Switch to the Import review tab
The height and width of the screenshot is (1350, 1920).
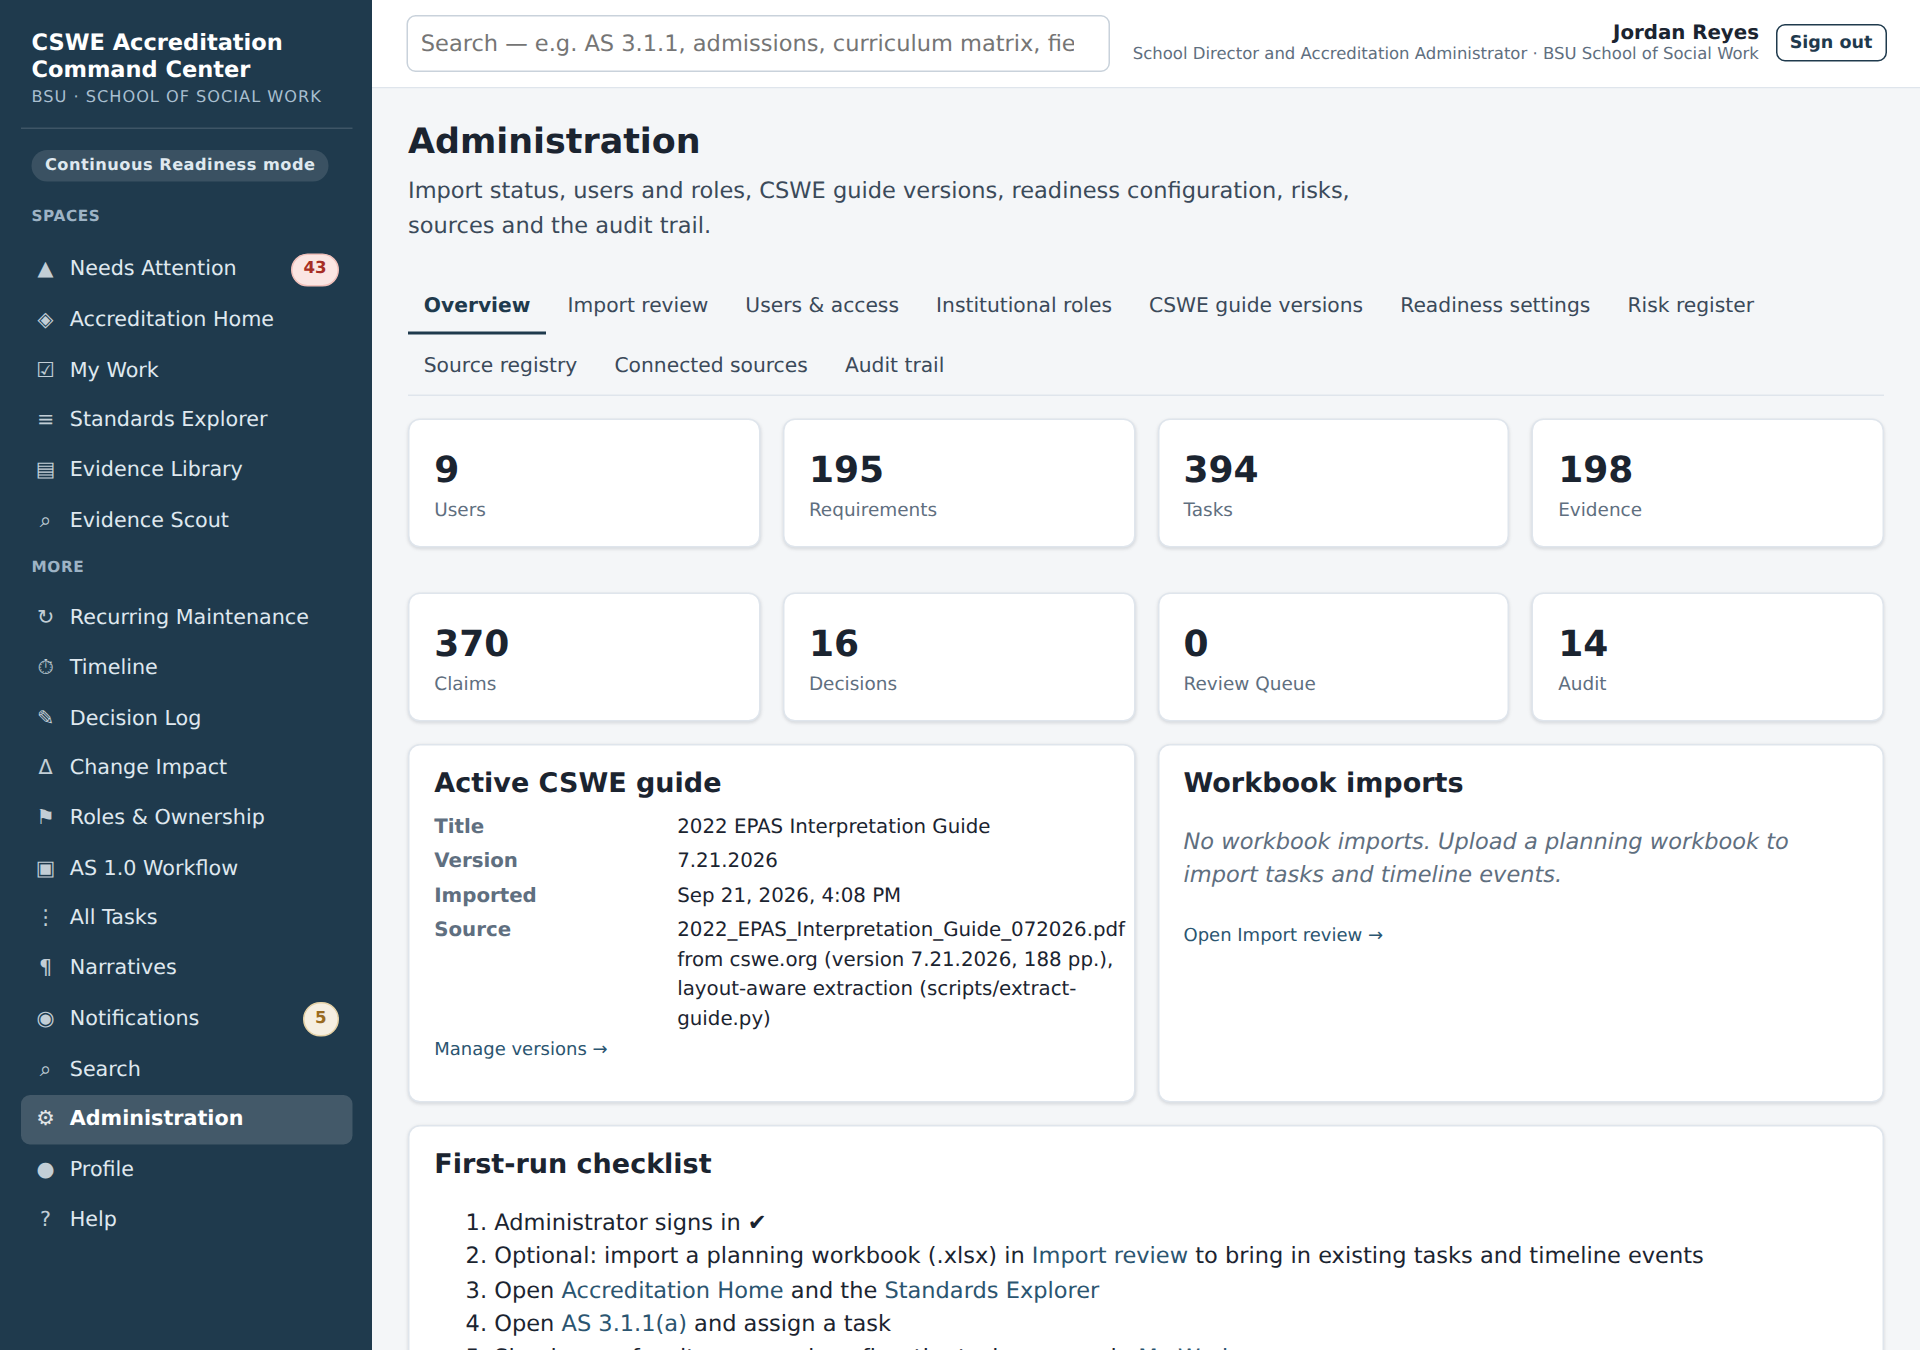tap(637, 305)
